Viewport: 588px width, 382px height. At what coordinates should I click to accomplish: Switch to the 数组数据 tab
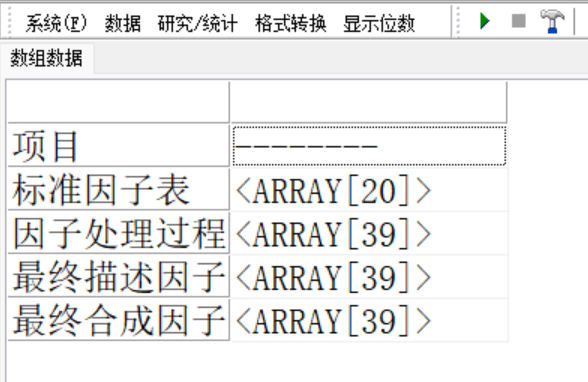pos(46,58)
